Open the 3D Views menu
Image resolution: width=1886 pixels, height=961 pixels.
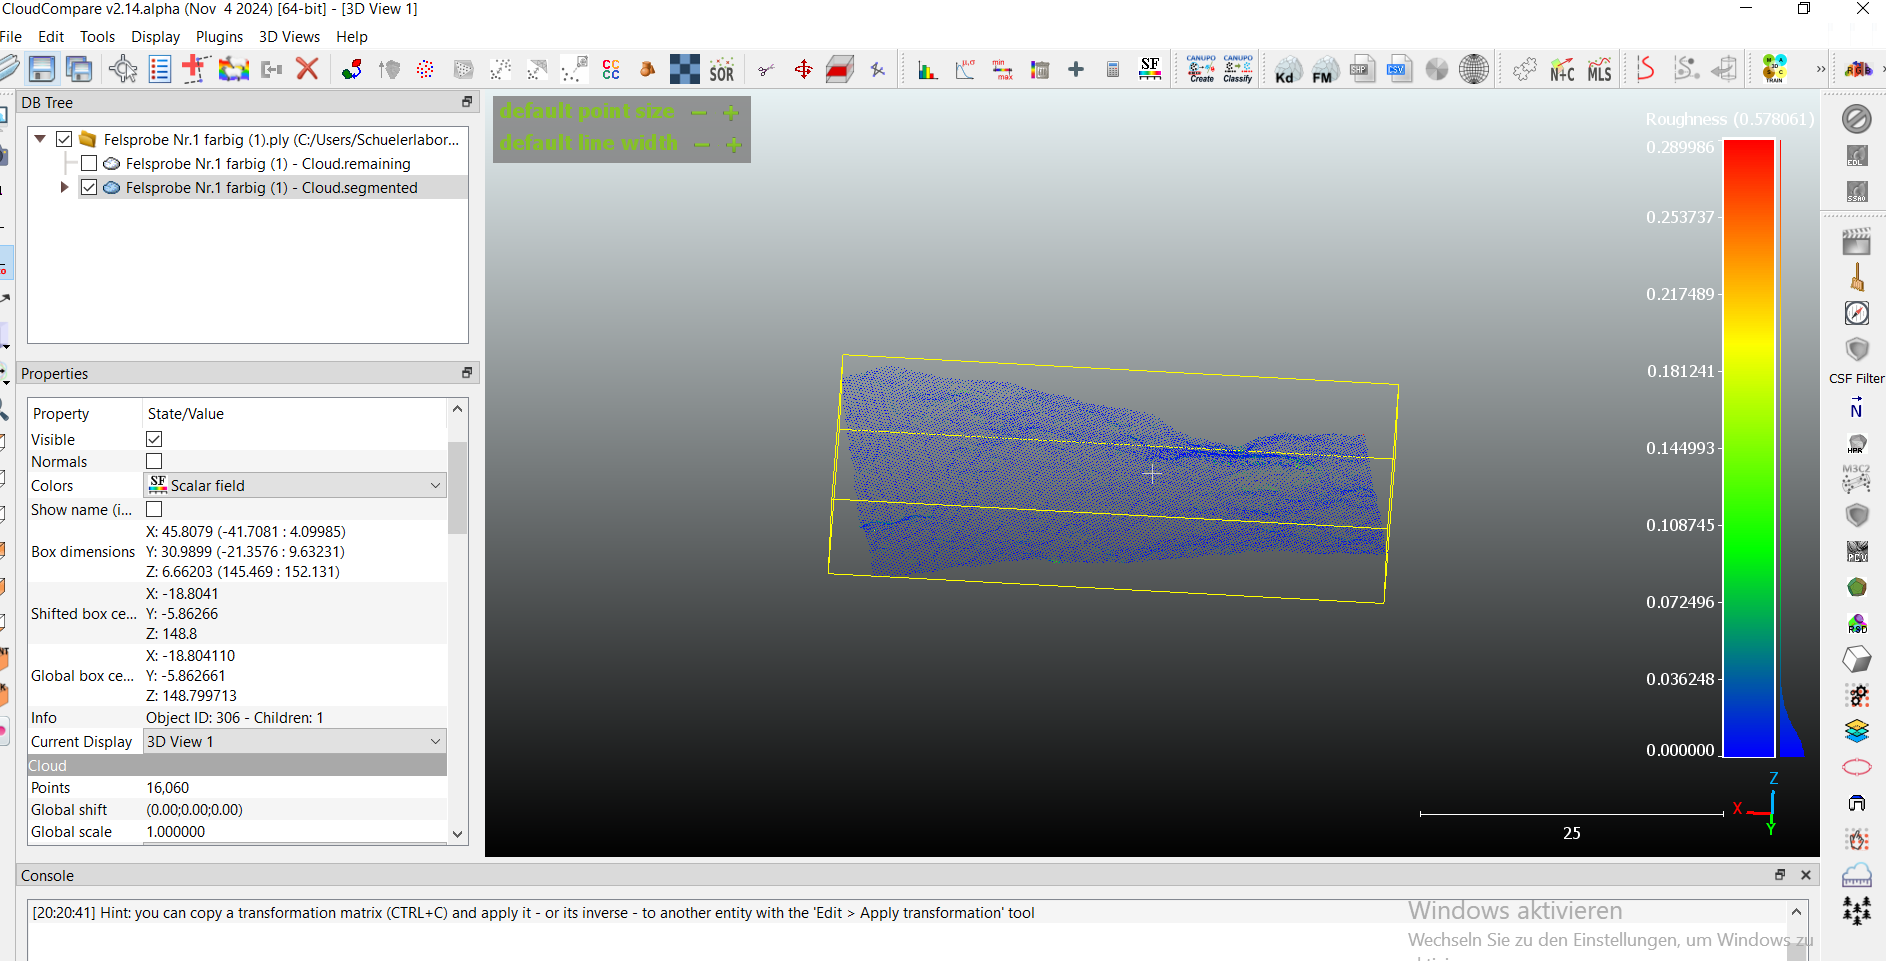[289, 37]
